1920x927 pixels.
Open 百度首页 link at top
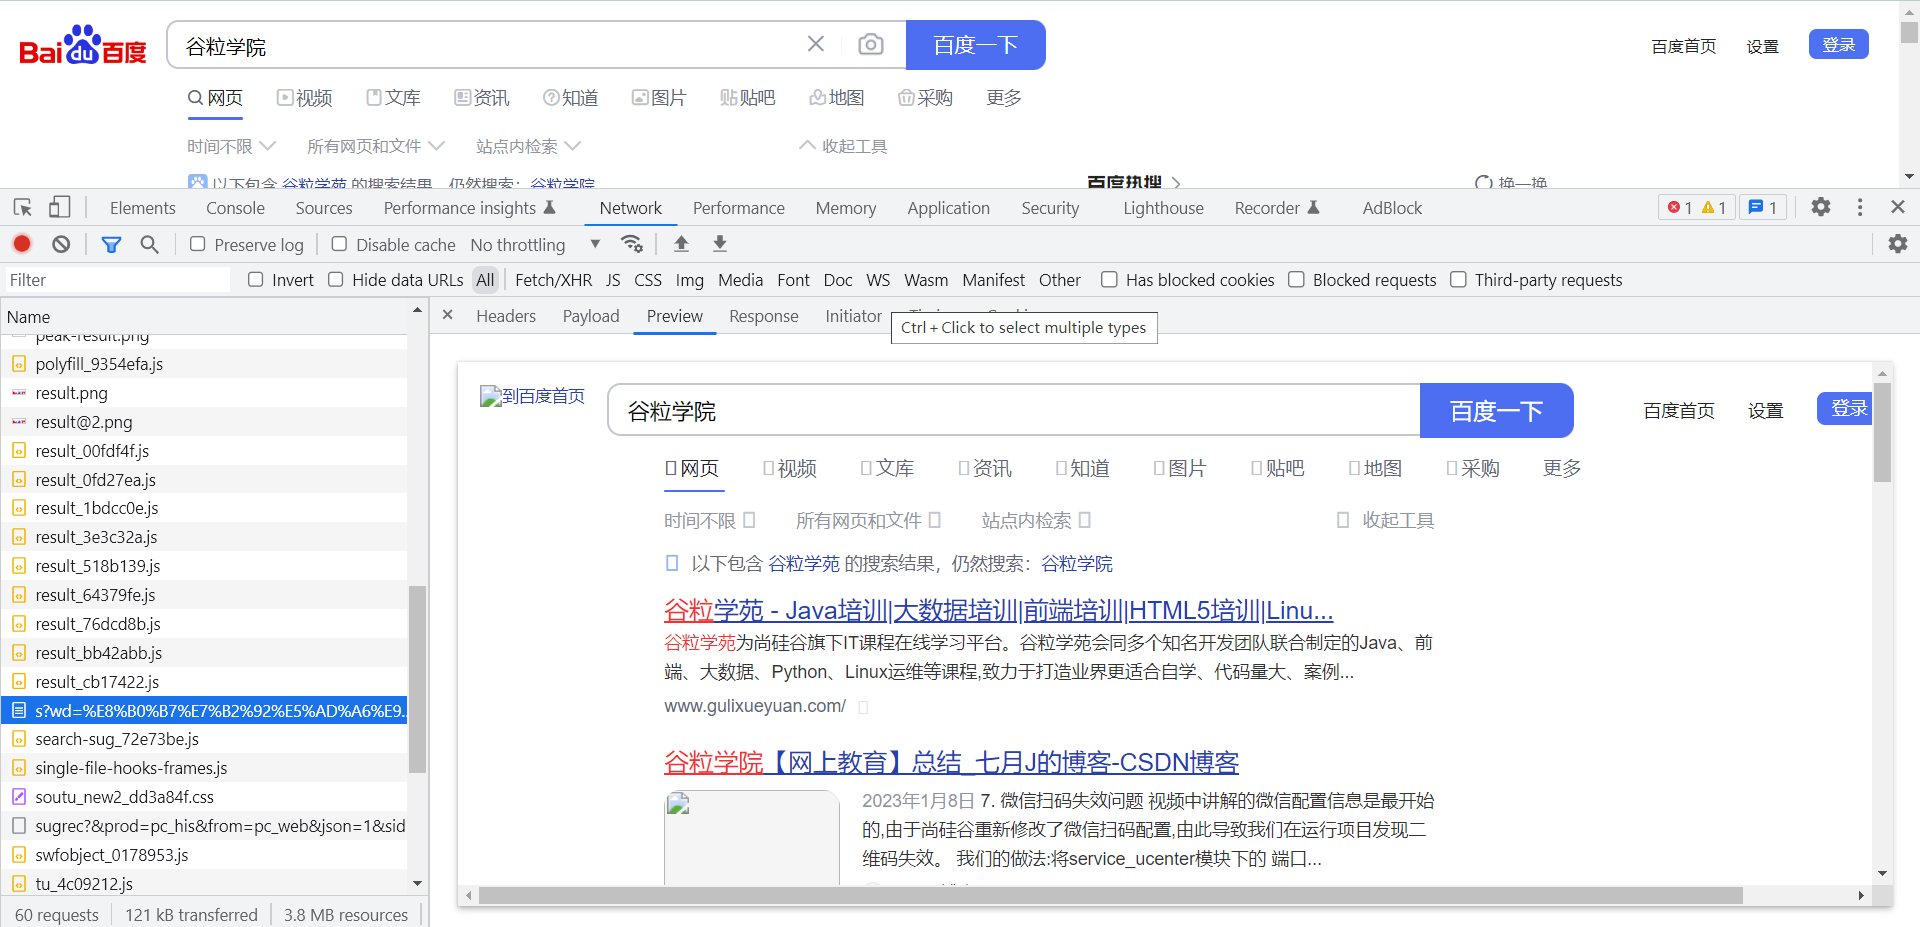(1683, 46)
